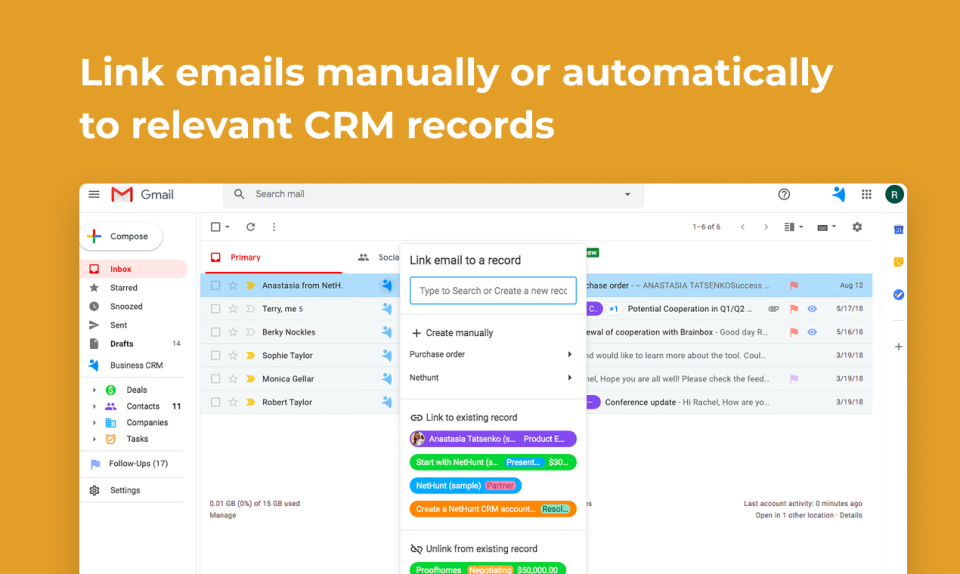Click NetHunt link icon on Sophie Taylor row
Viewport: 960px width, 574px height.
click(x=386, y=355)
